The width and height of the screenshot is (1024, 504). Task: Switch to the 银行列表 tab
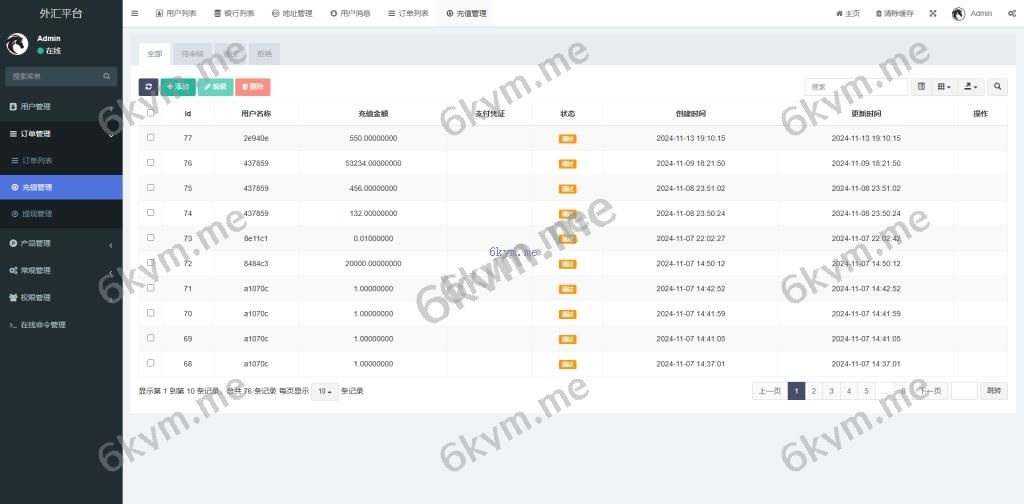tap(234, 14)
